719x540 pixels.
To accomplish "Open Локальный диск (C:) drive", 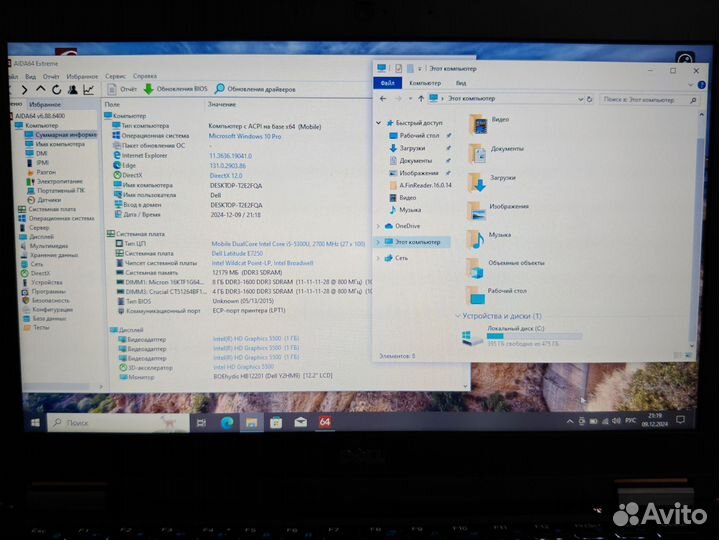I will tap(522, 336).
